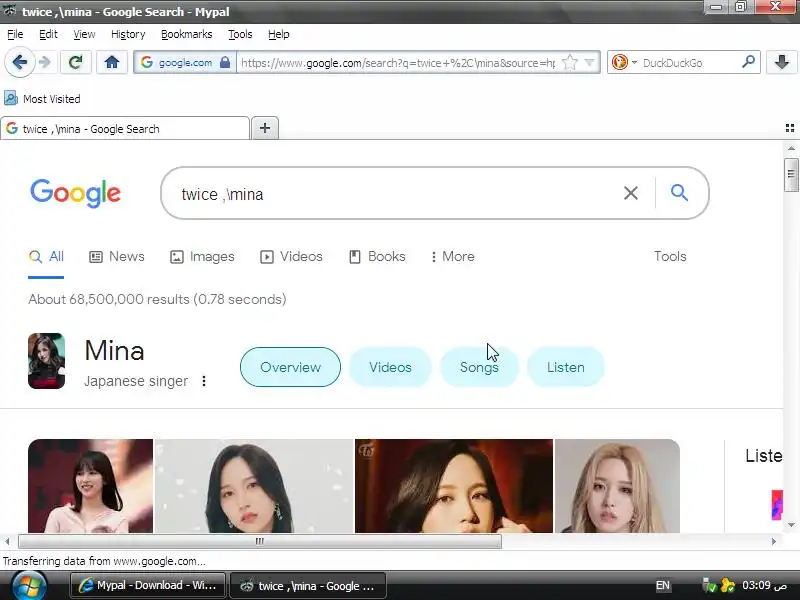This screenshot has width=800, height=600.
Task: Reload the page with the refresh icon
Action: pos(76,62)
